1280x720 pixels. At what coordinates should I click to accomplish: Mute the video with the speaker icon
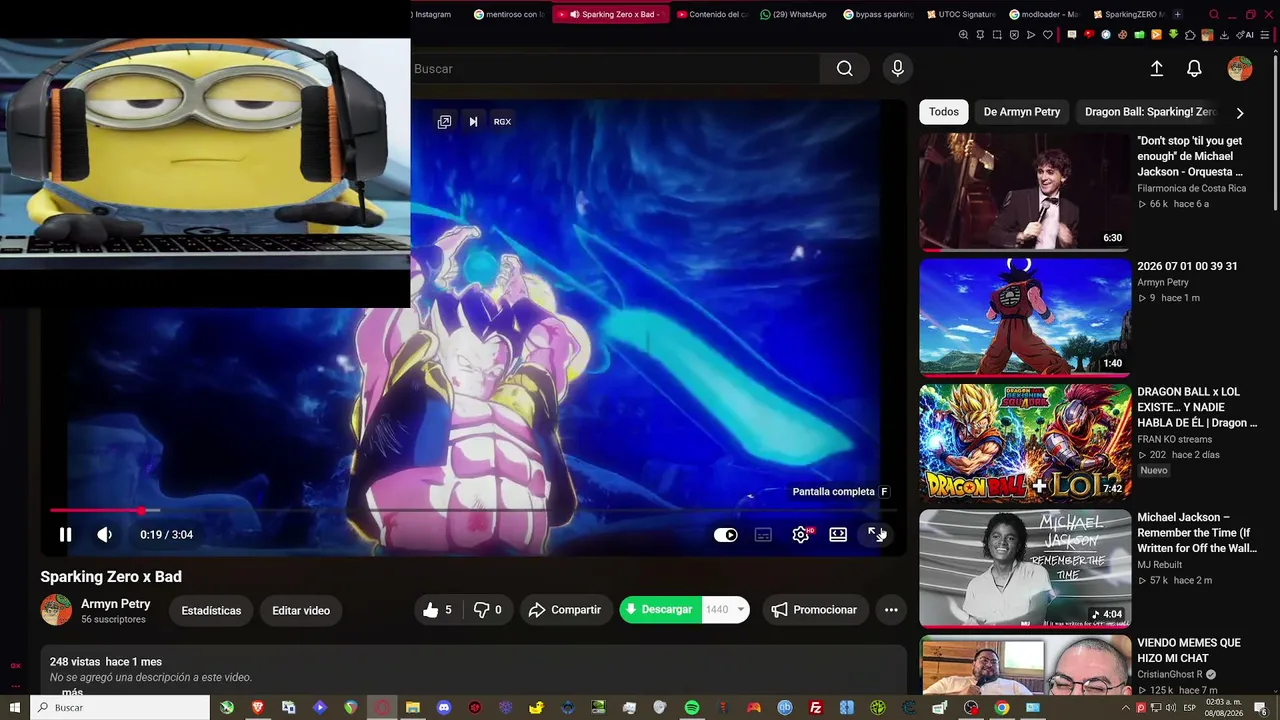(104, 535)
